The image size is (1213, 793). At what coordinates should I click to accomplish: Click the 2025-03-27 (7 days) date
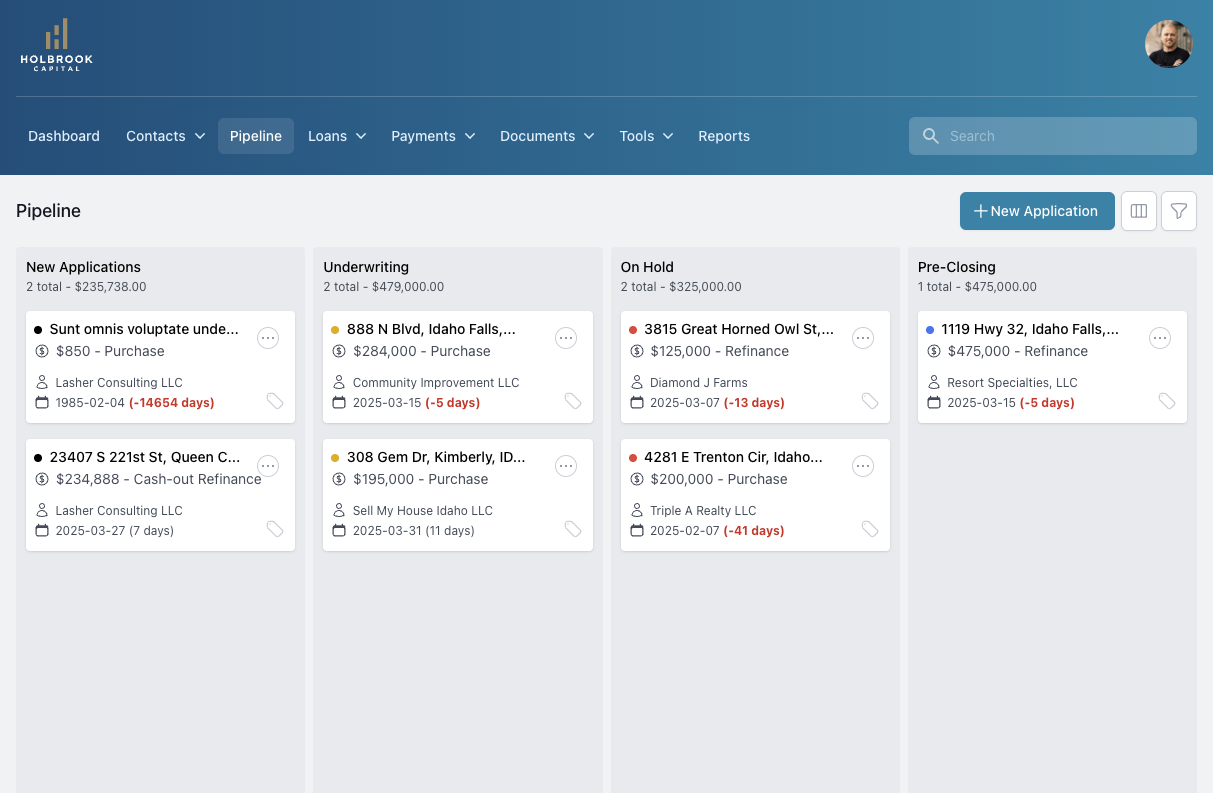tap(115, 530)
